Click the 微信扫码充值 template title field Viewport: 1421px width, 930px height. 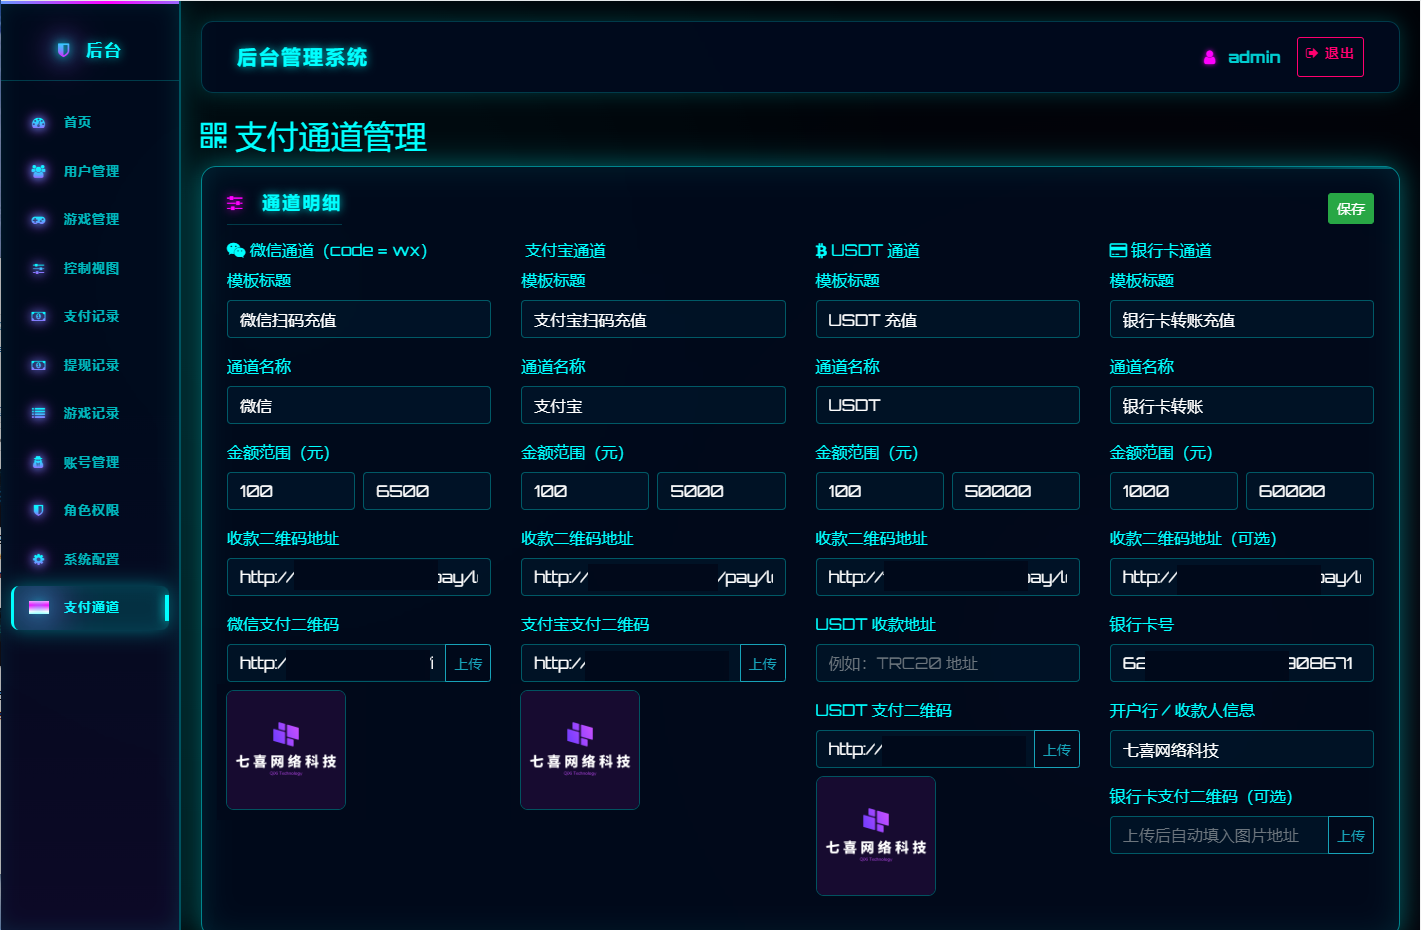[x=359, y=319]
